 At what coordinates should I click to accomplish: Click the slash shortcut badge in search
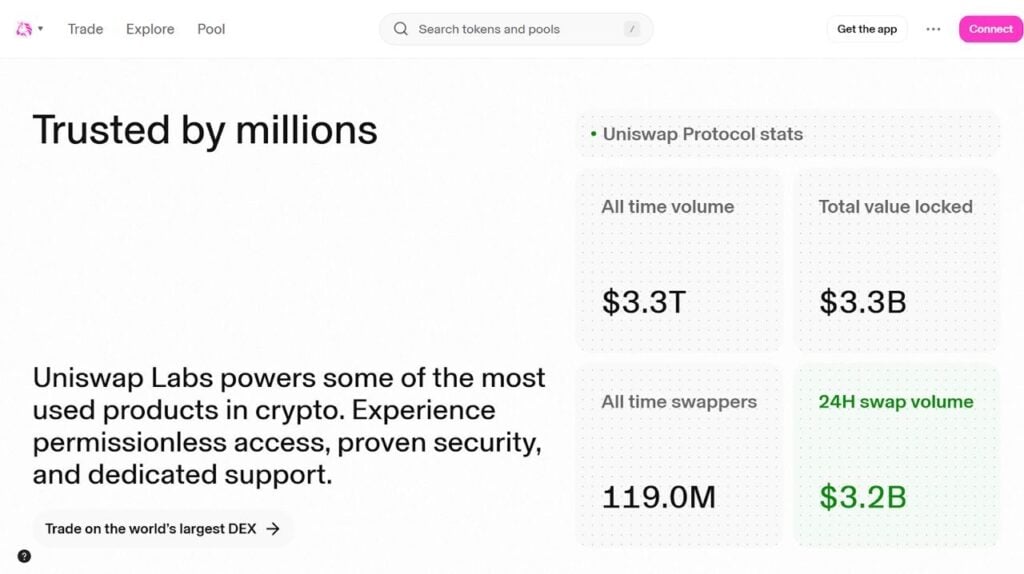631,29
